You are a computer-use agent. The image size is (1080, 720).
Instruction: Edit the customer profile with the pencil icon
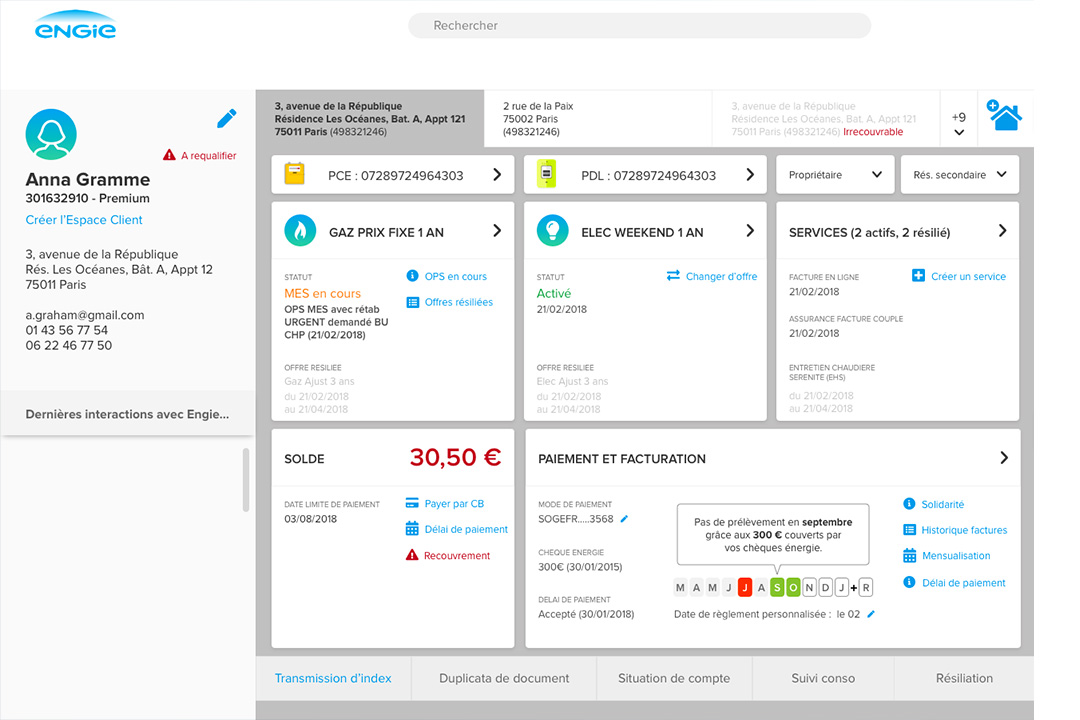coord(227,119)
